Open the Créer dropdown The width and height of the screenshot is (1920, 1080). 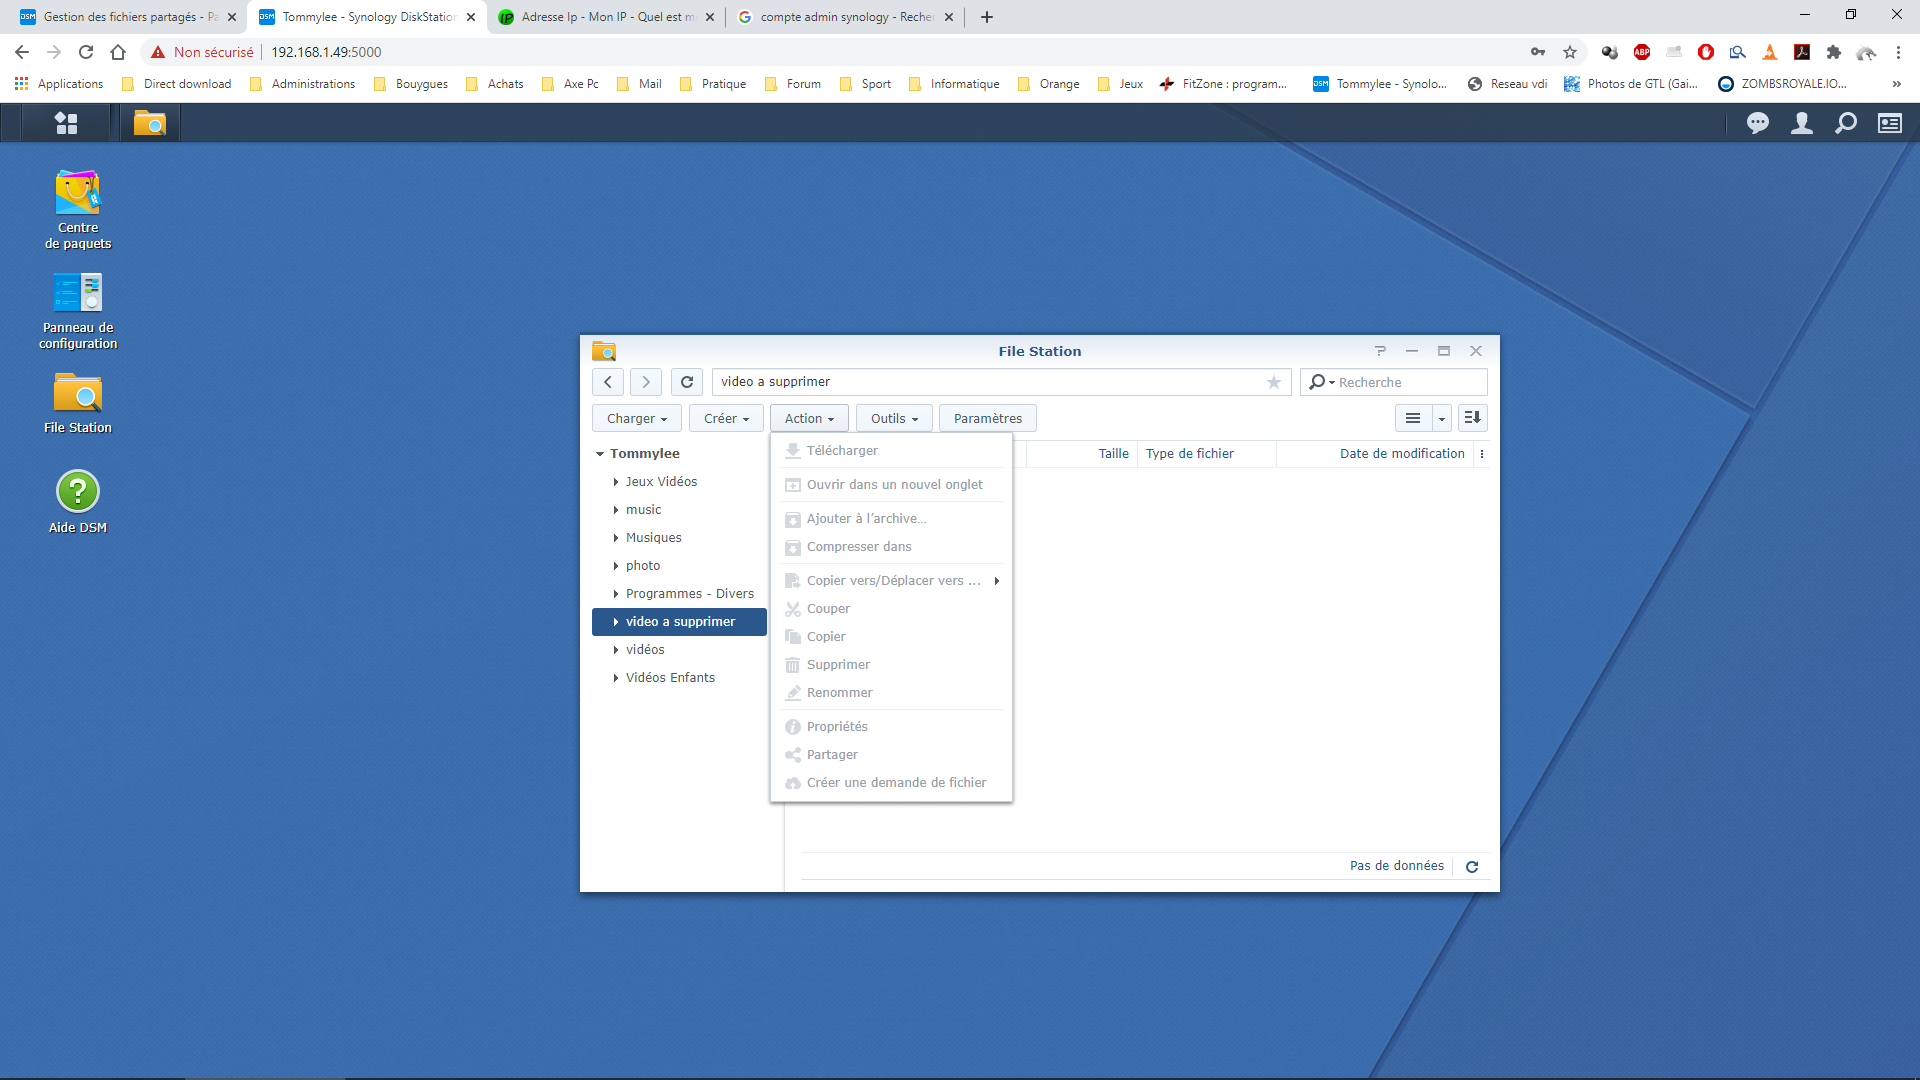pos(726,418)
